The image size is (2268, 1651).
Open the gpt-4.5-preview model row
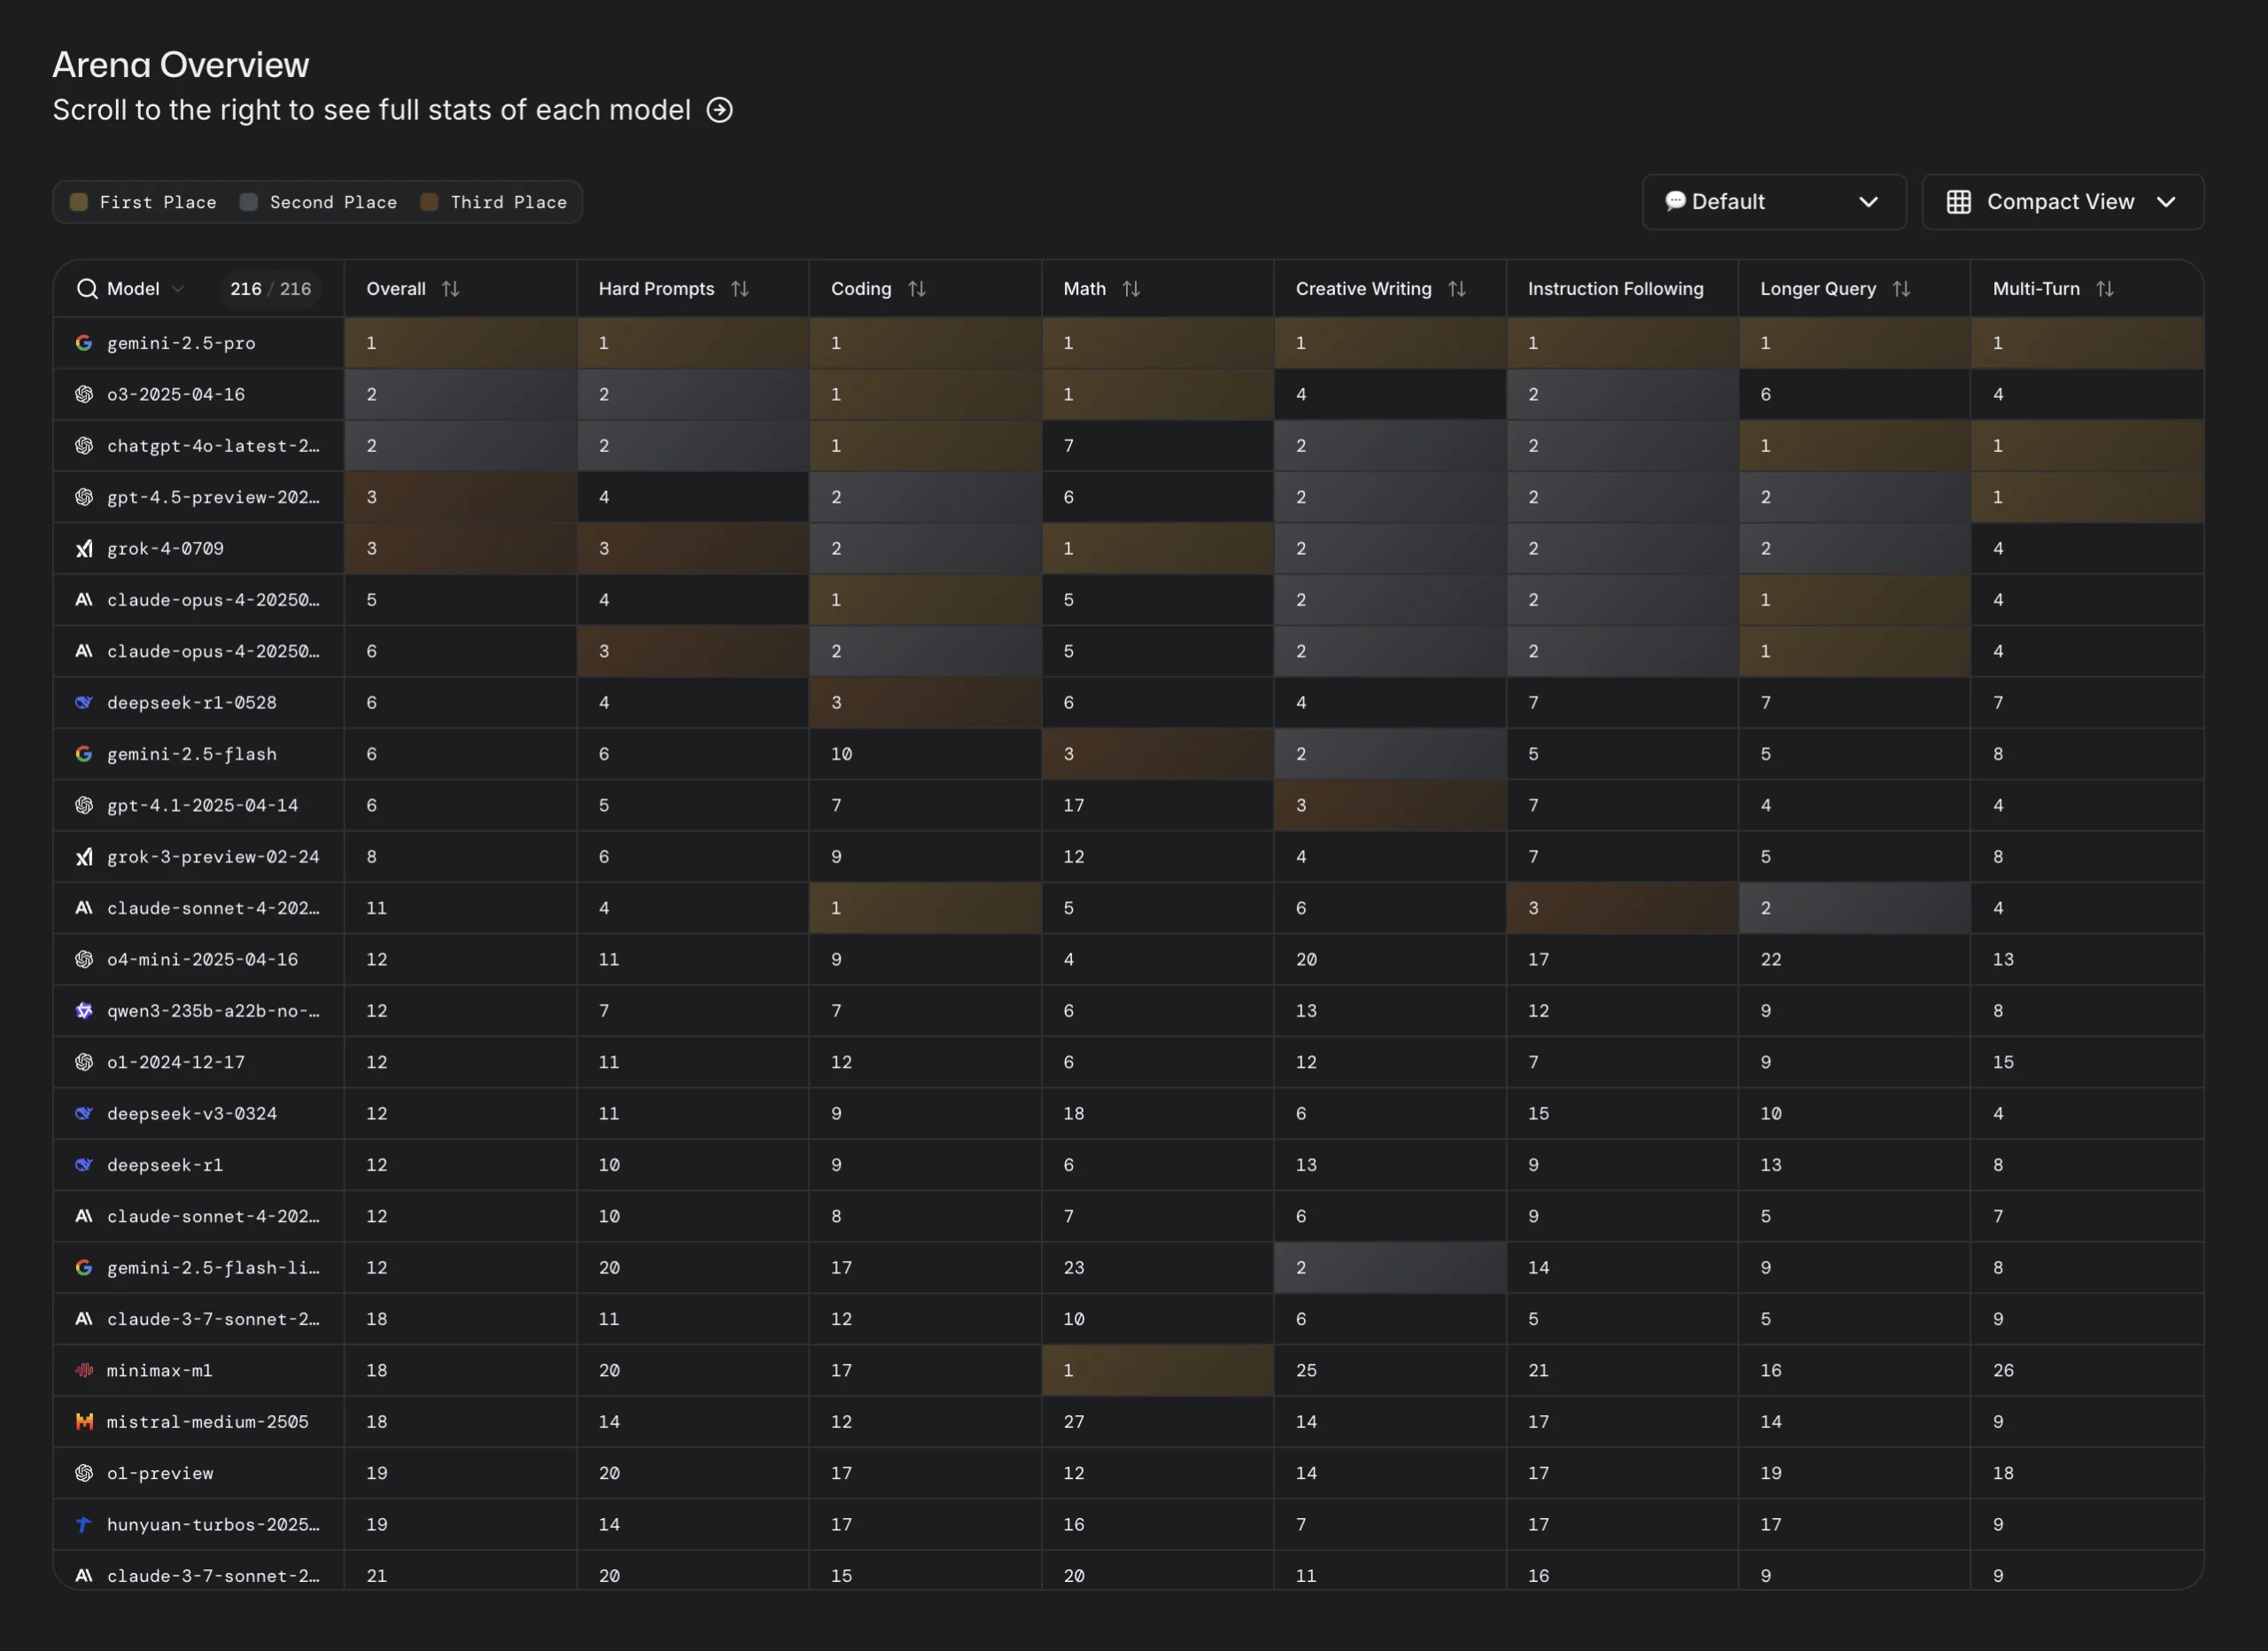[x=1128, y=497]
